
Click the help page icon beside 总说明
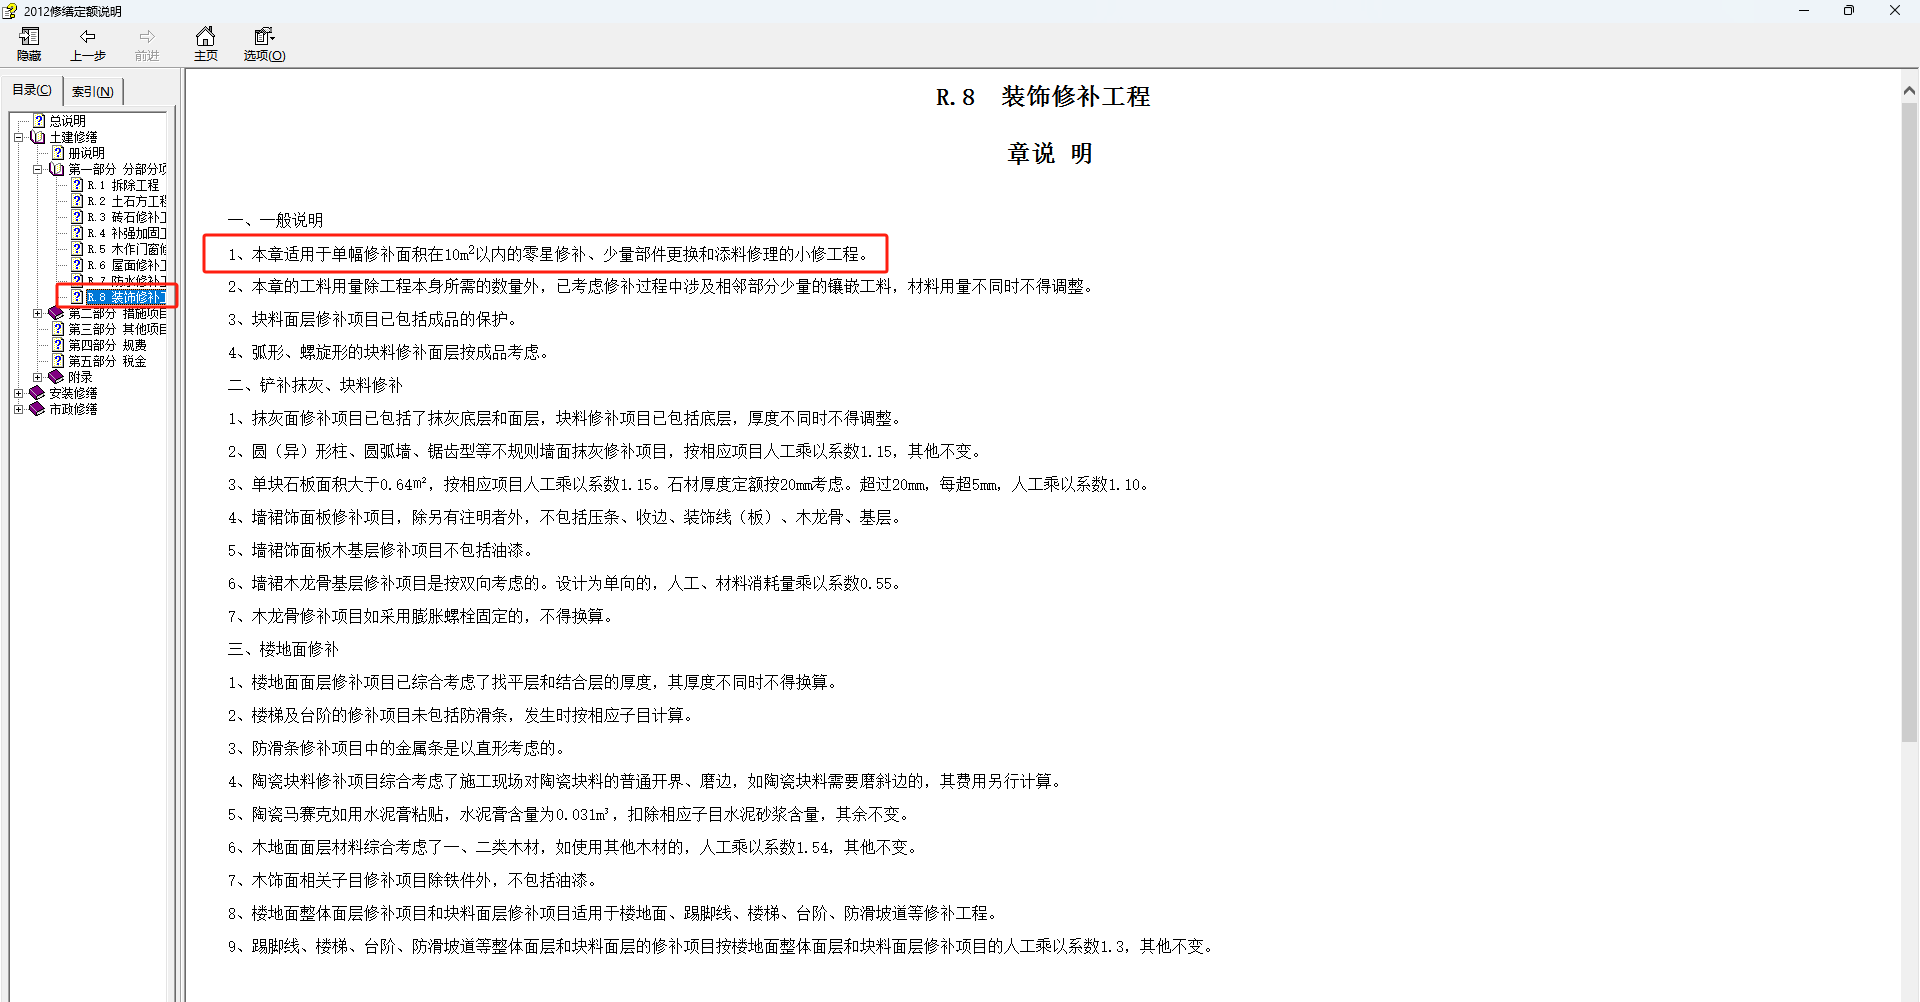(x=40, y=121)
